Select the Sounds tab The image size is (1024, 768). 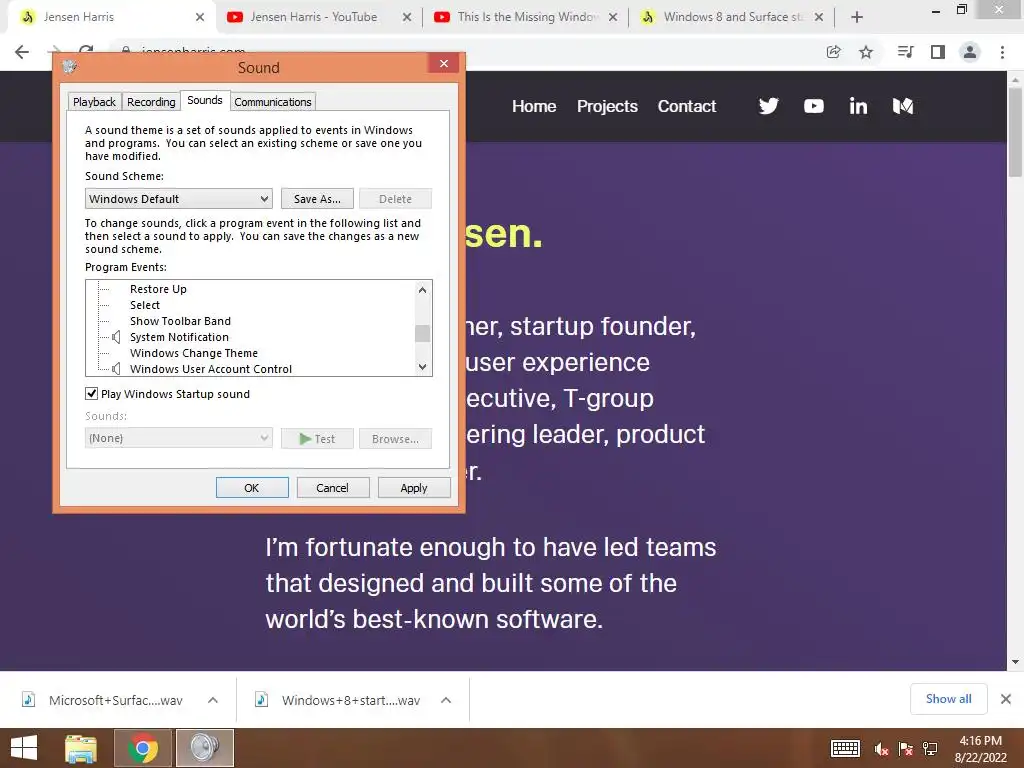[x=205, y=100]
